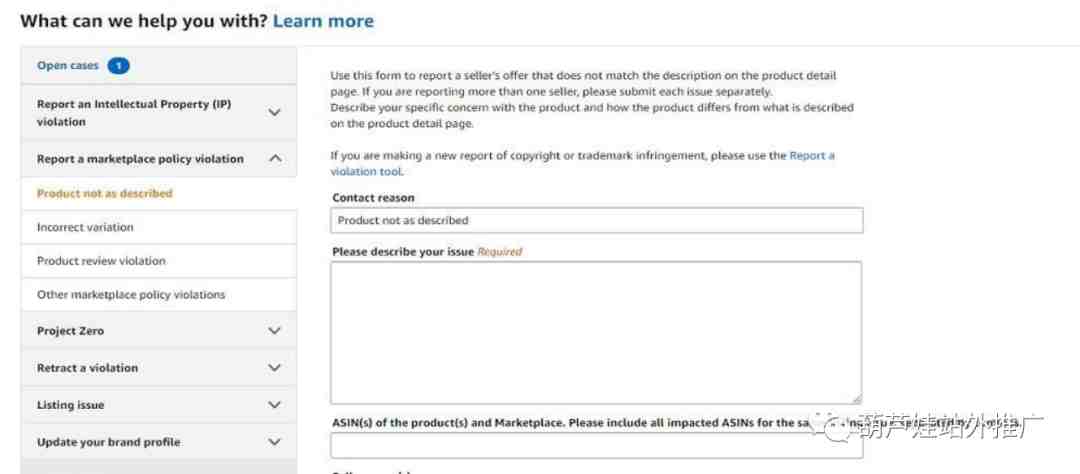This screenshot has height=474, width=1080.
Task: Open the Report a violation tool link
Action: 583,163
